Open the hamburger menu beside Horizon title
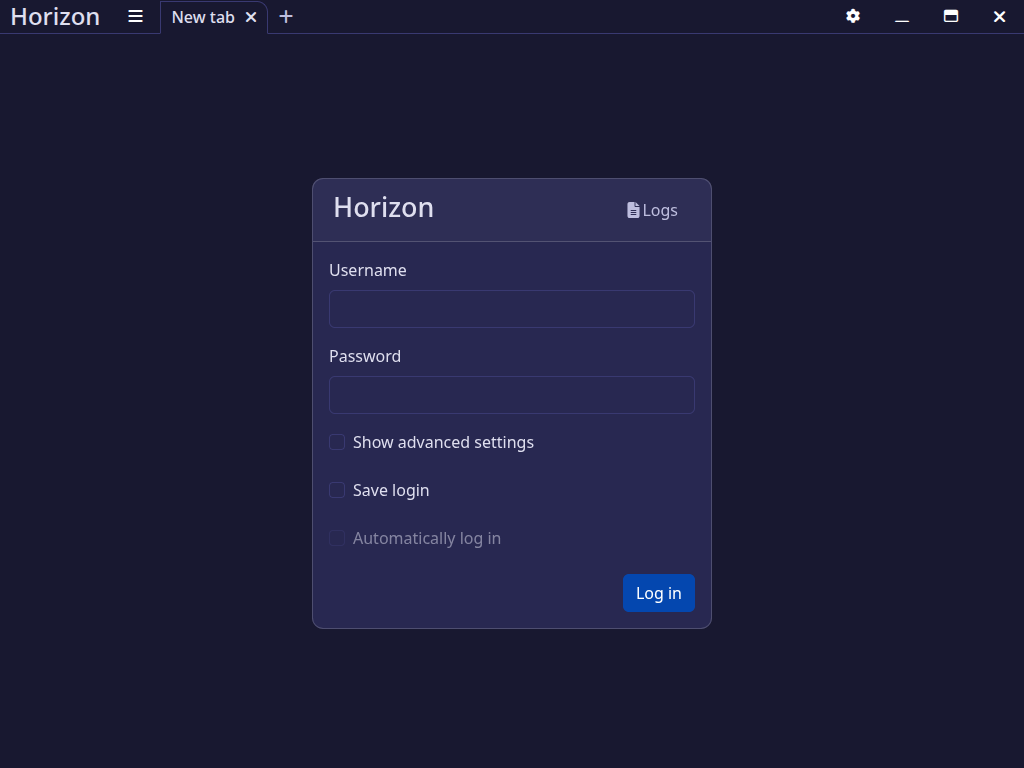1024x768 pixels. coord(136,17)
